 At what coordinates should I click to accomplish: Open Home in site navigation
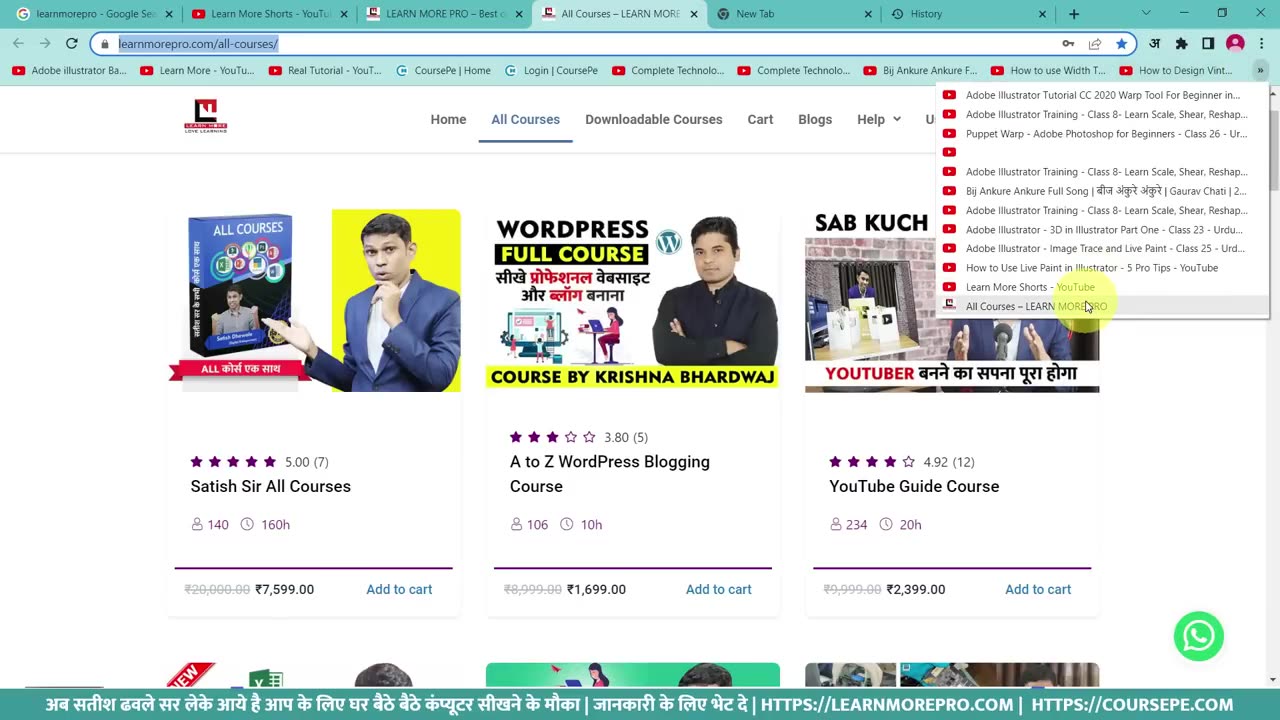448,119
